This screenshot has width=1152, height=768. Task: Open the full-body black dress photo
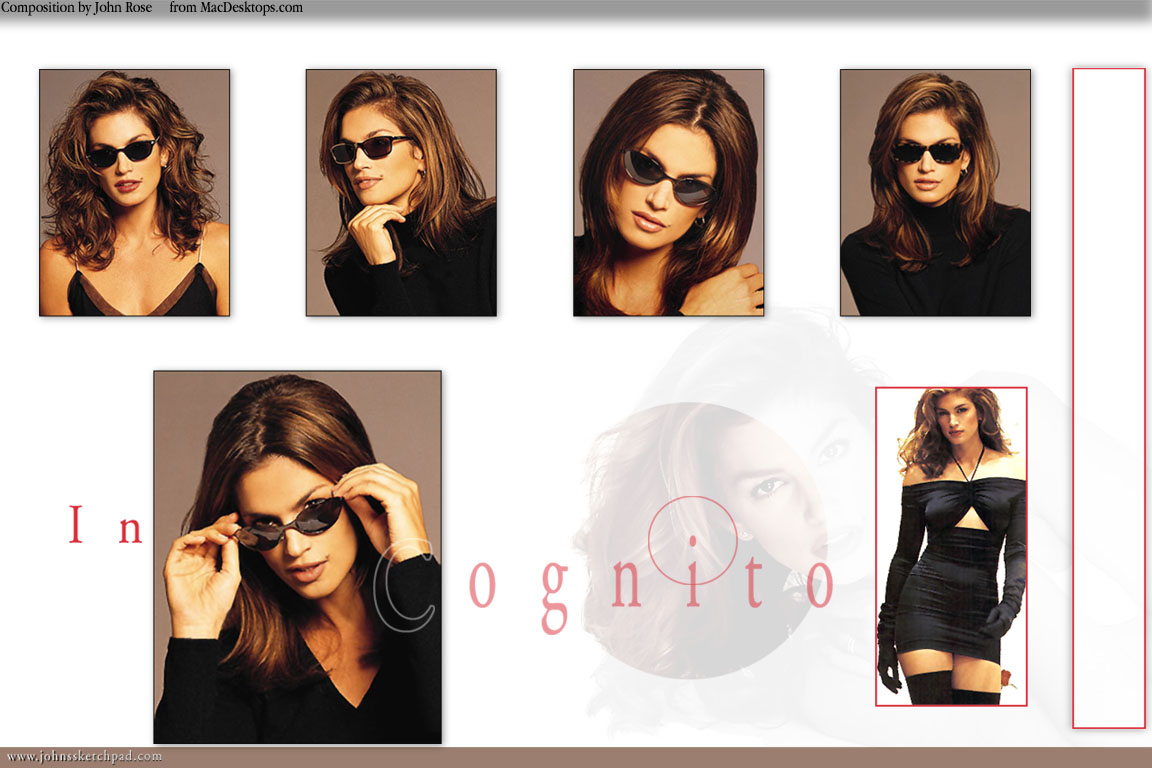coord(951,547)
